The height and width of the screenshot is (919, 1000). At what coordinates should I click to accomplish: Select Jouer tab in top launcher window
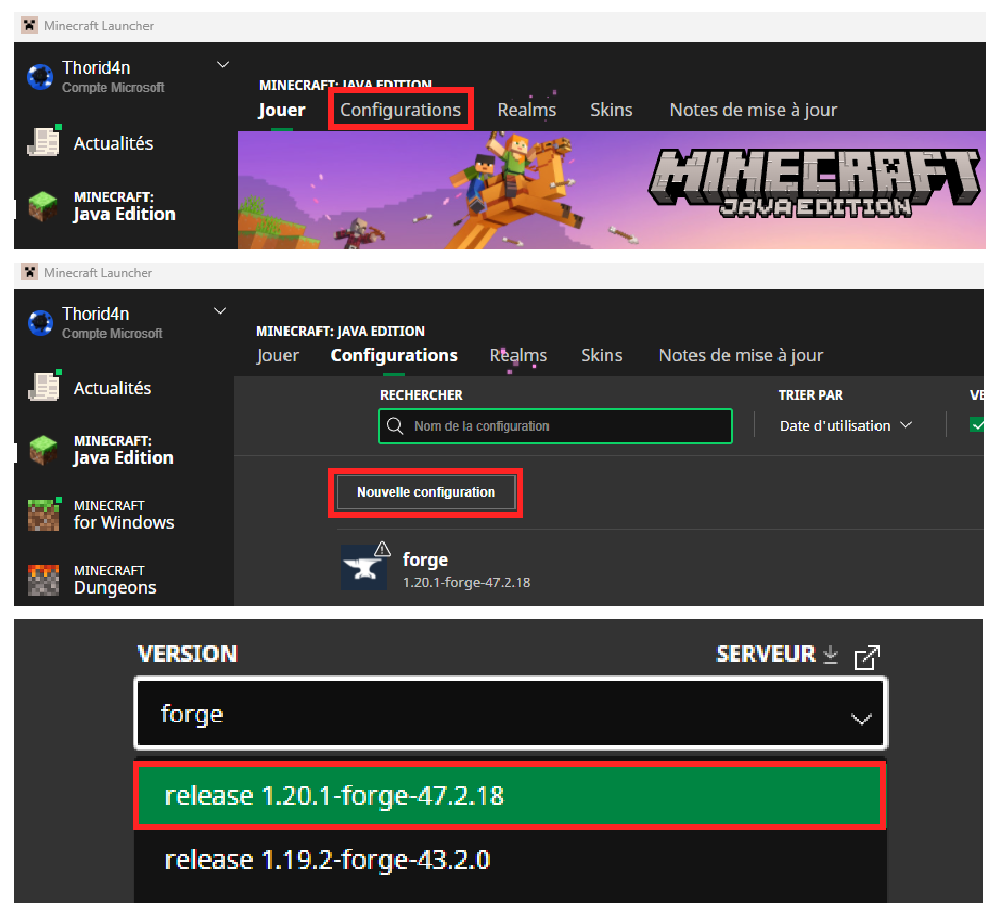tap(281, 110)
